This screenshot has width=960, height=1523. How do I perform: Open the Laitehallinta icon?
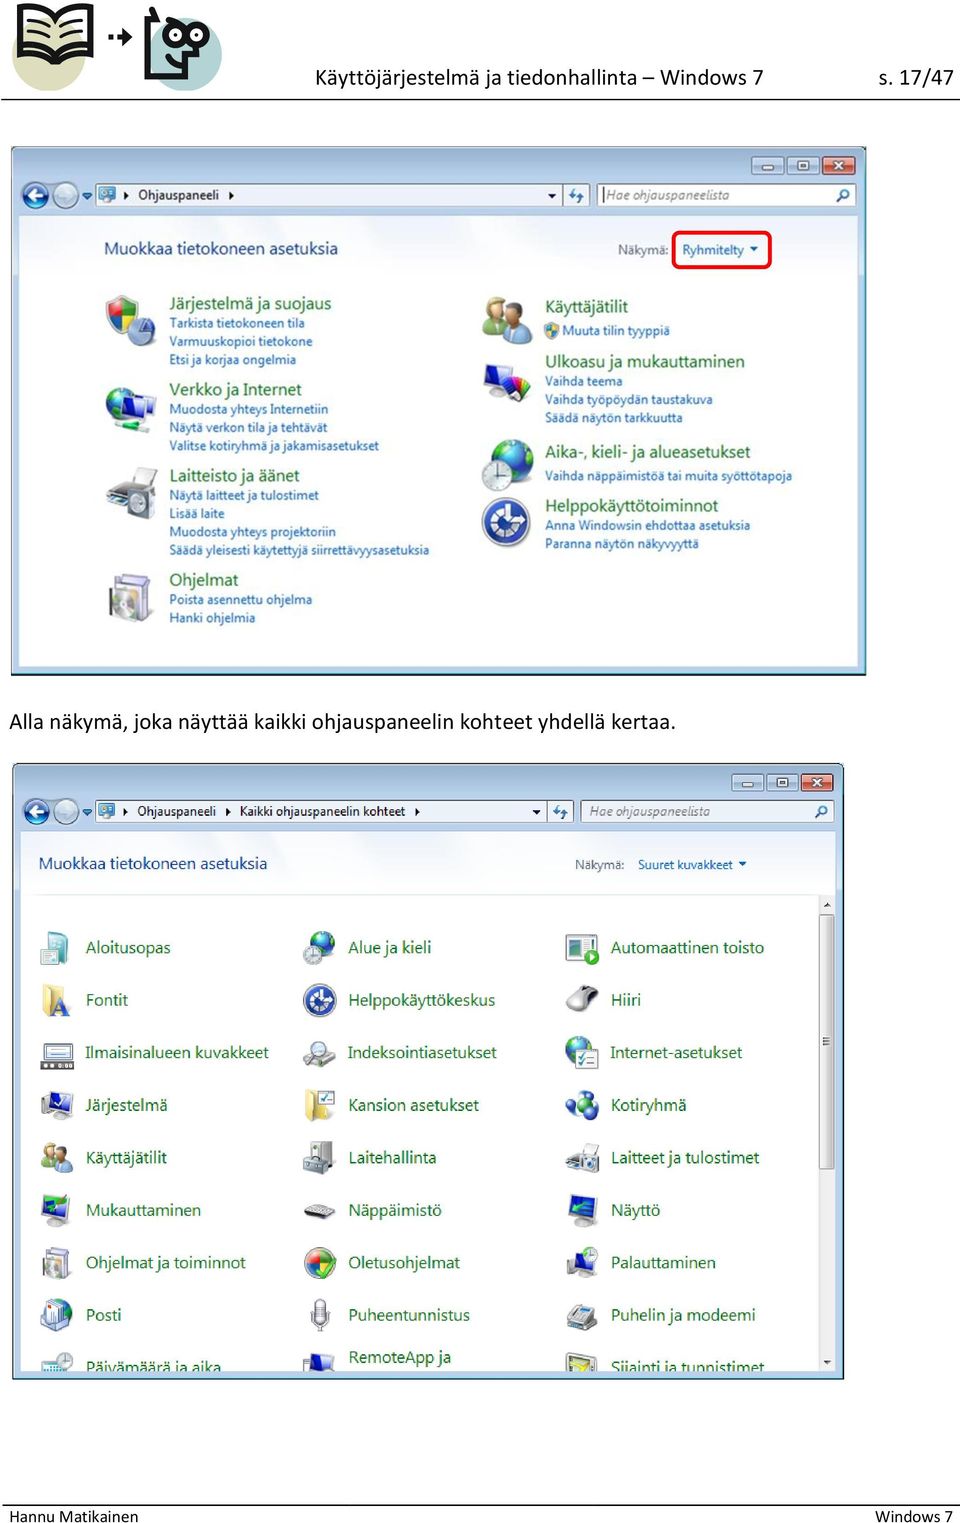click(319, 1157)
